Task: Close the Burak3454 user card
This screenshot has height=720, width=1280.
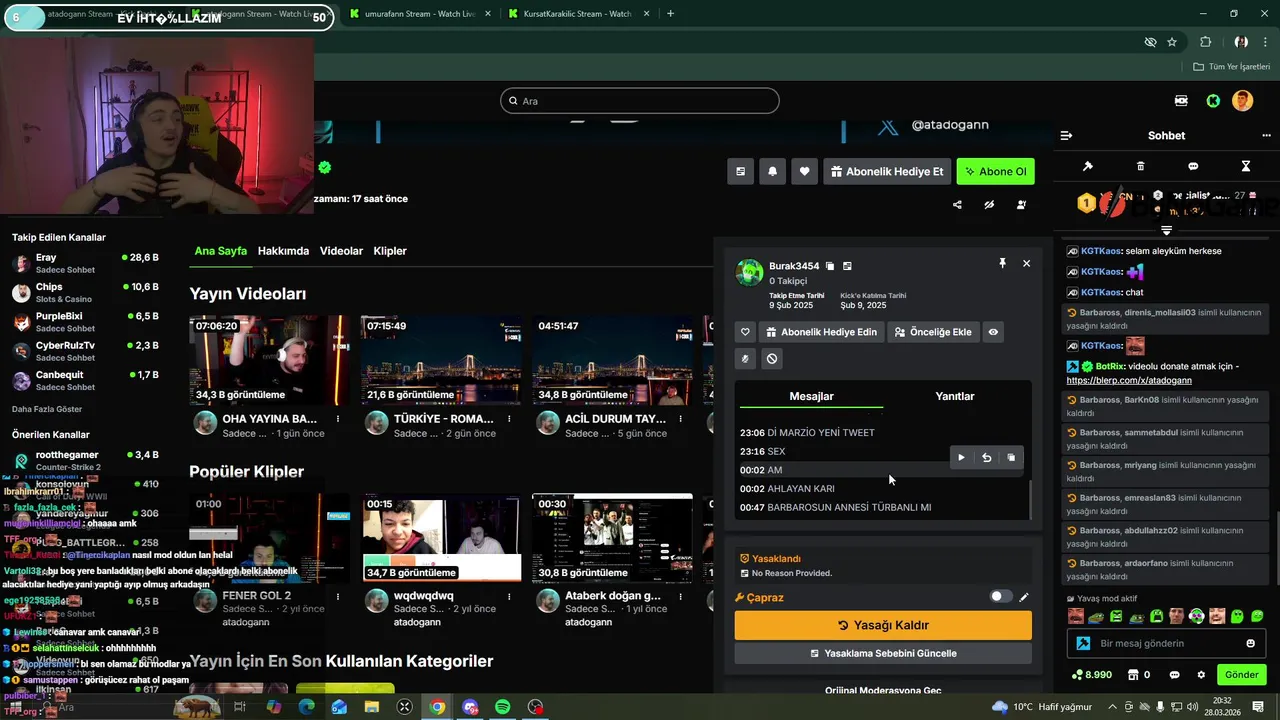Action: (1026, 263)
